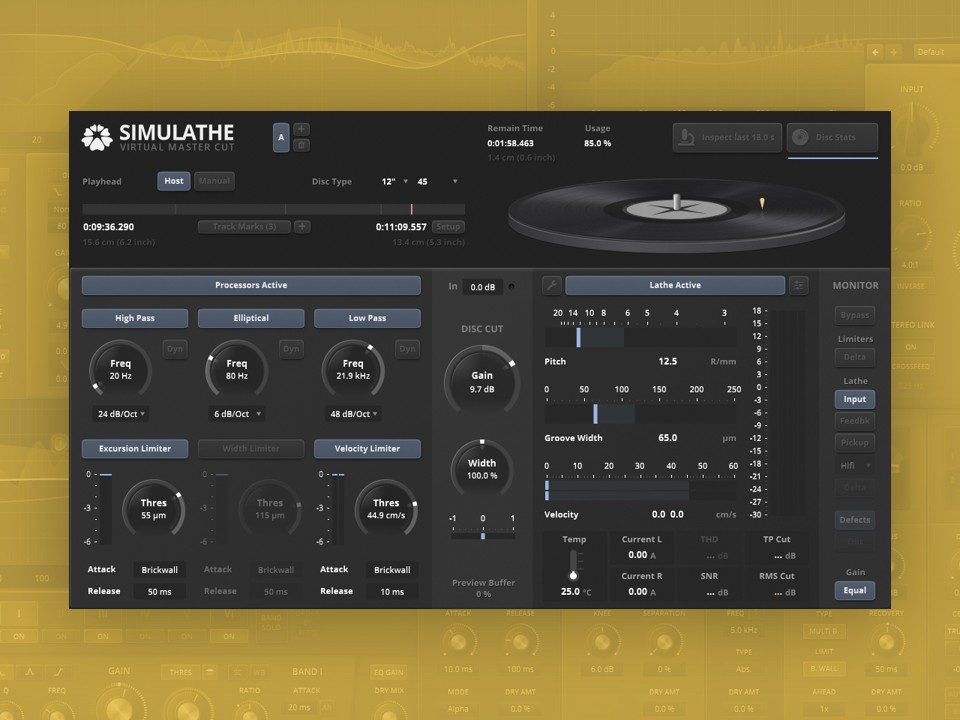The image size is (960, 720).
Task: Open lathe wrench settings icon
Action: click(x=552, y=285)
